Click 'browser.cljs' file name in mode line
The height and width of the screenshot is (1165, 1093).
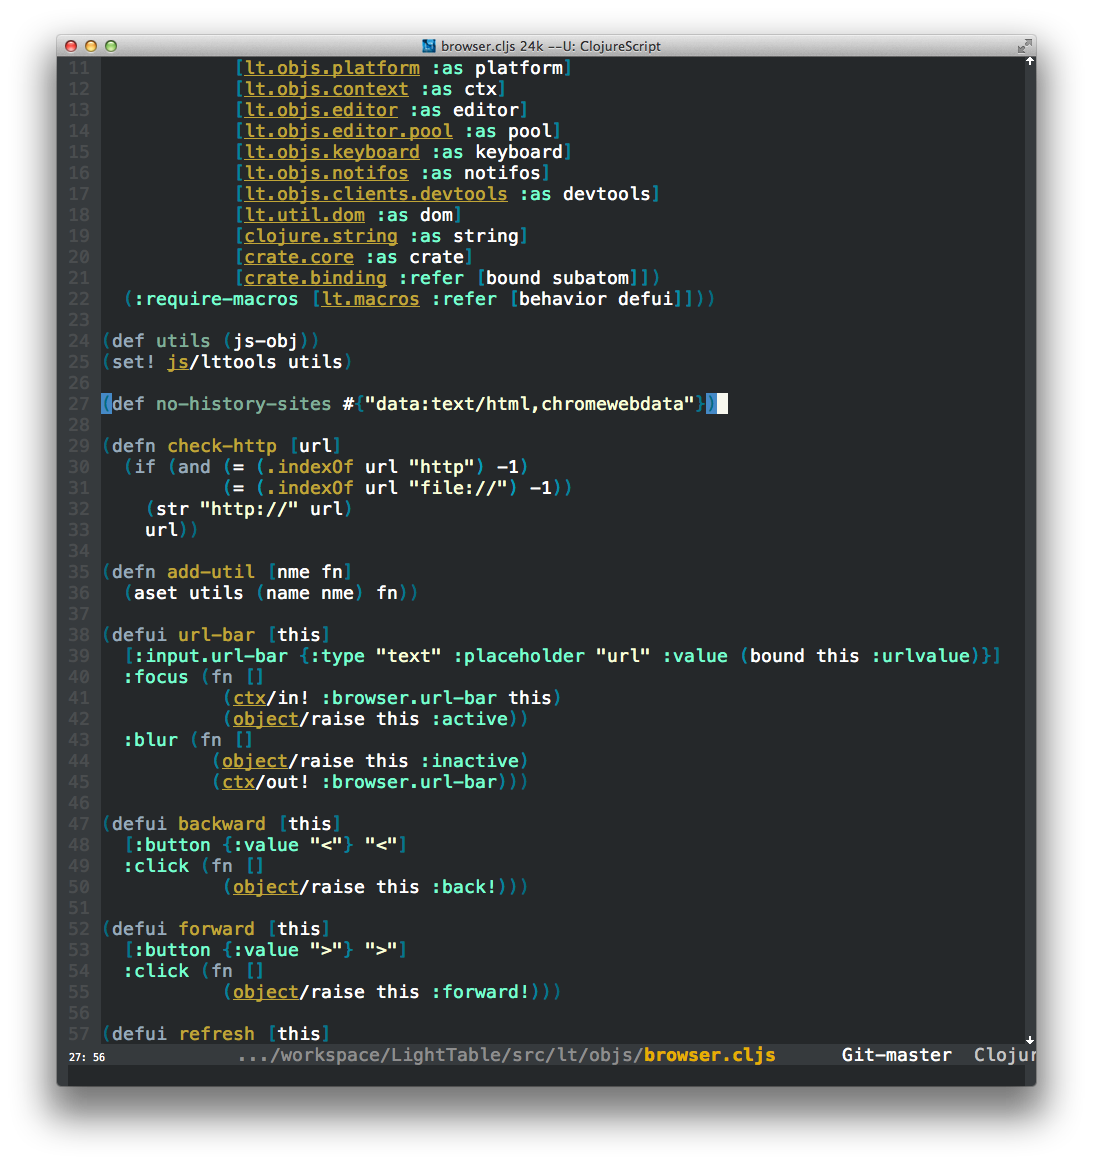coord(710,1055)
